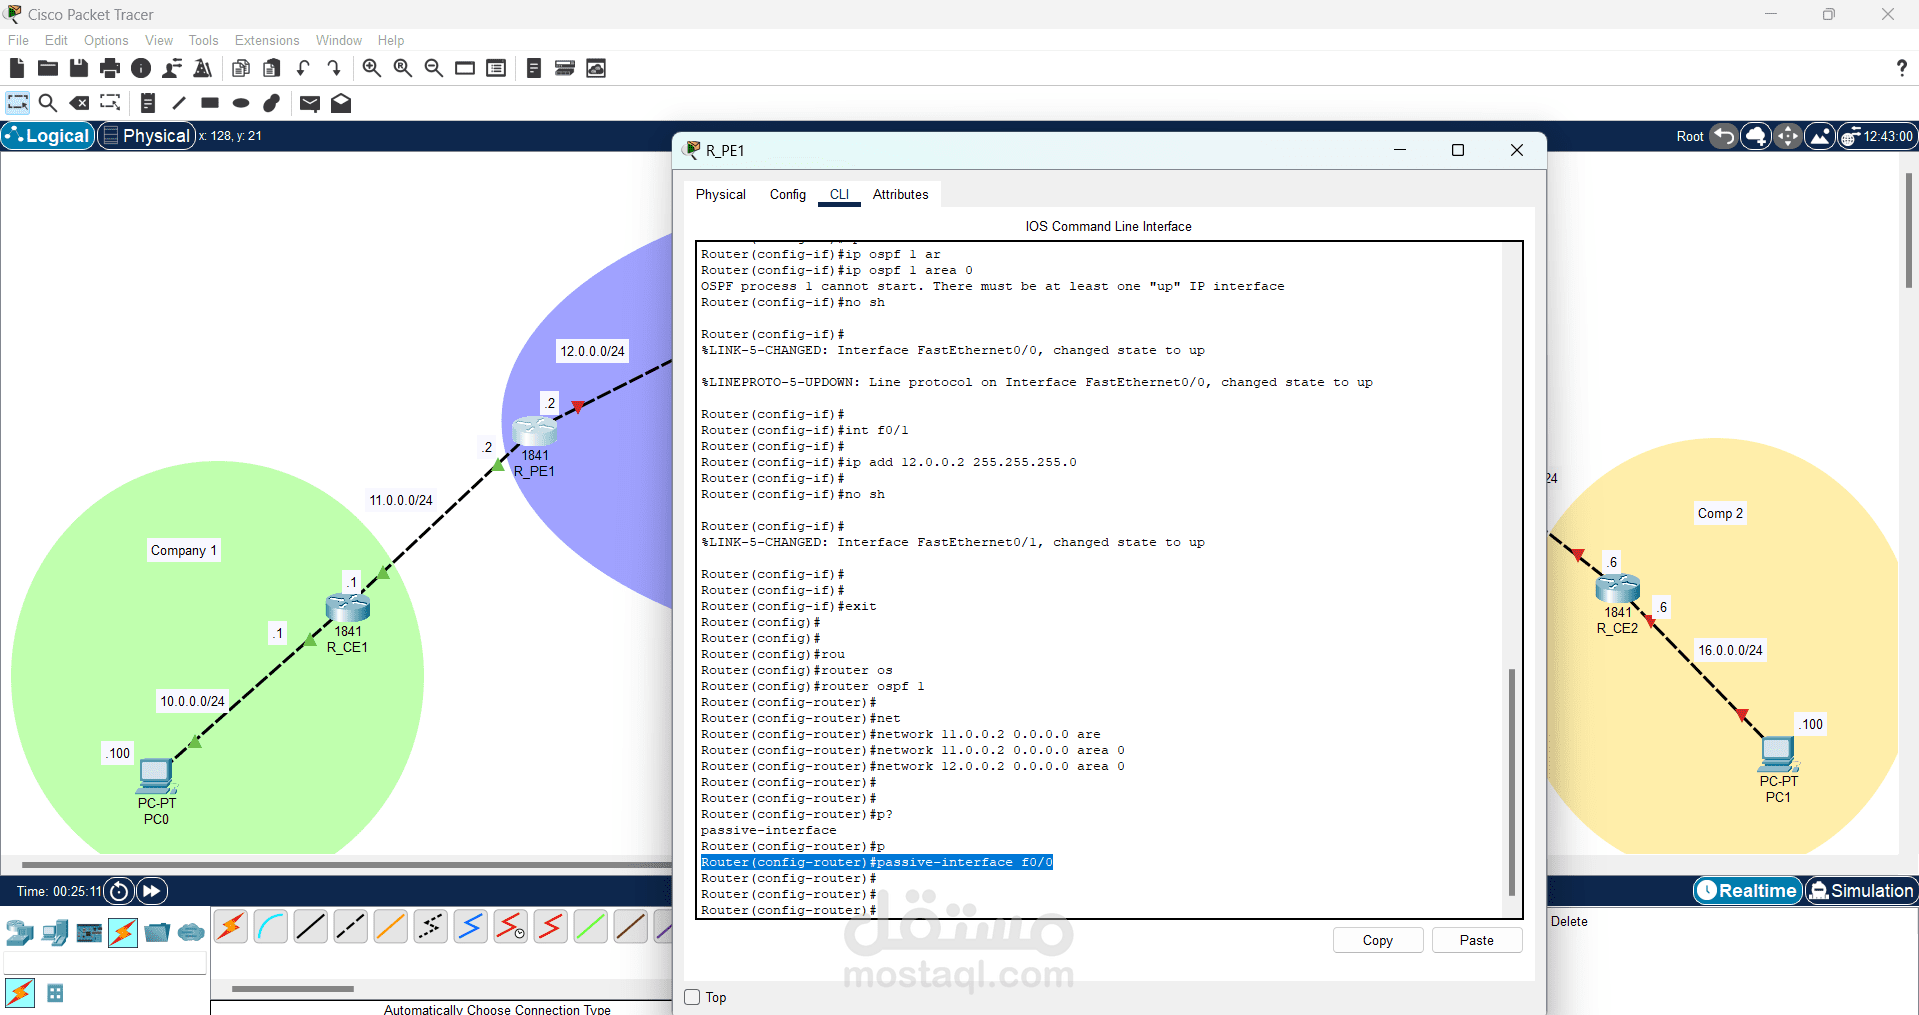Click the CLI terminal vertical scrollbar
The height and width of the screenshot is (1015, 1919).
(x=1512, y=782)
